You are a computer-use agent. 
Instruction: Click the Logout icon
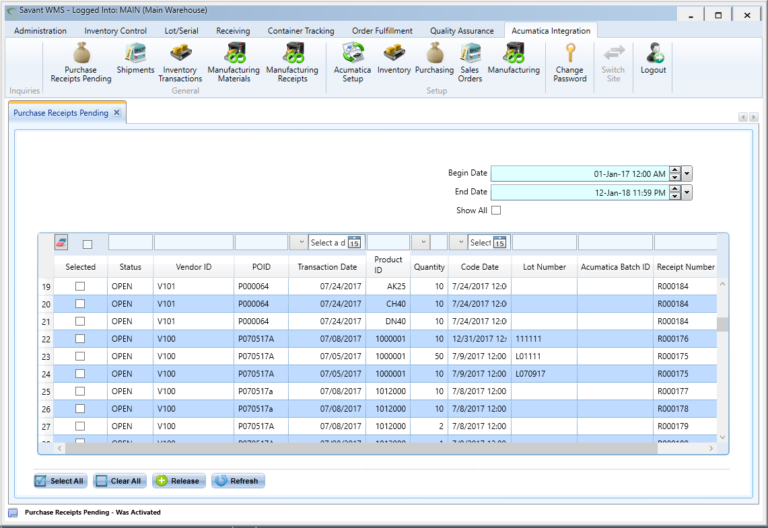point(654,53)
